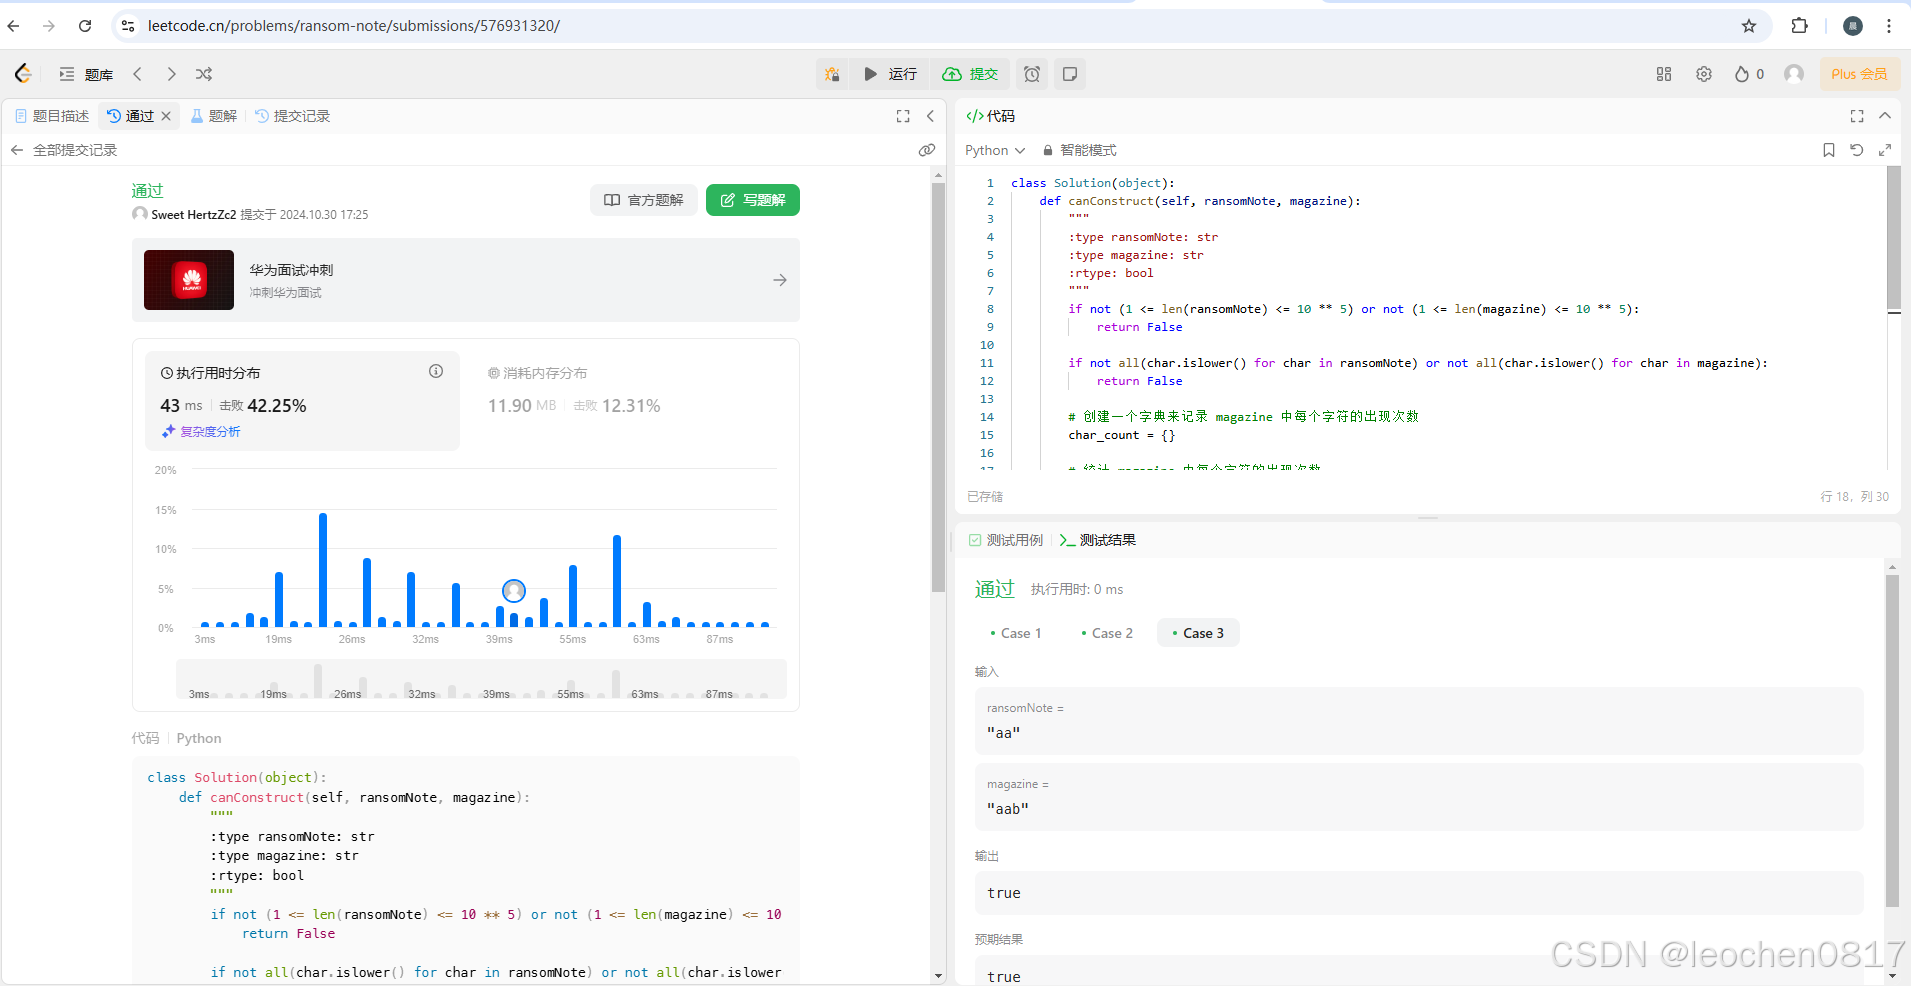Switch to 测试用例 tab

[x=1005, y=540]
